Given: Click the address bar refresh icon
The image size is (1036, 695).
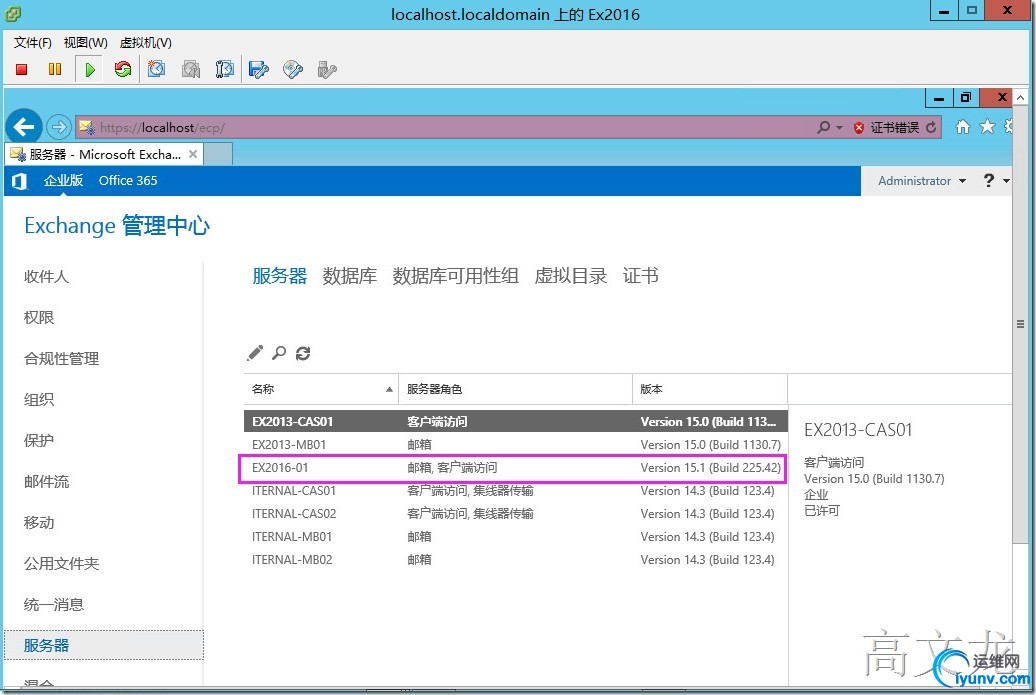Looking at the screenshot, I should coord(931,128).
